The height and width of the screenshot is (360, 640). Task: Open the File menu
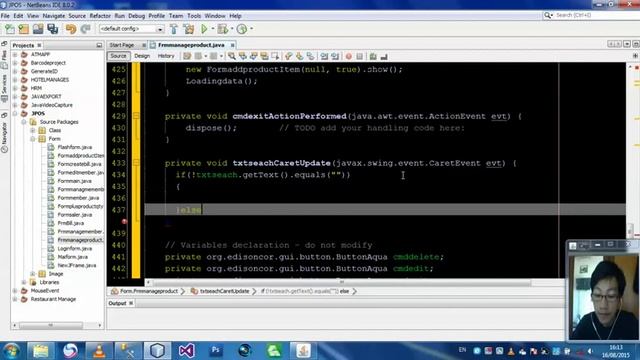pyautogui.click(x=5, y=16)
